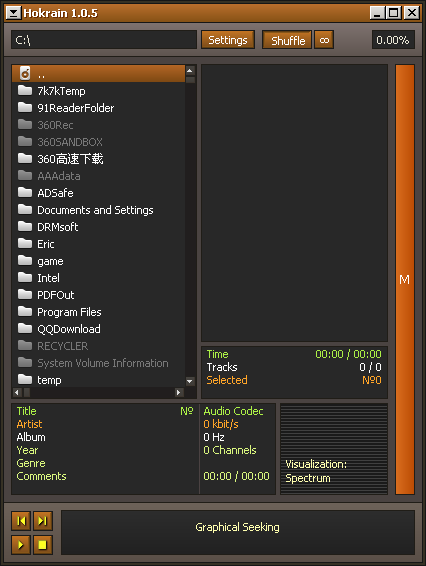Click the horizontal scroll right arrow
Image resolution: width=426 pixels, height=566 pixels.
(x=179, y=392)
